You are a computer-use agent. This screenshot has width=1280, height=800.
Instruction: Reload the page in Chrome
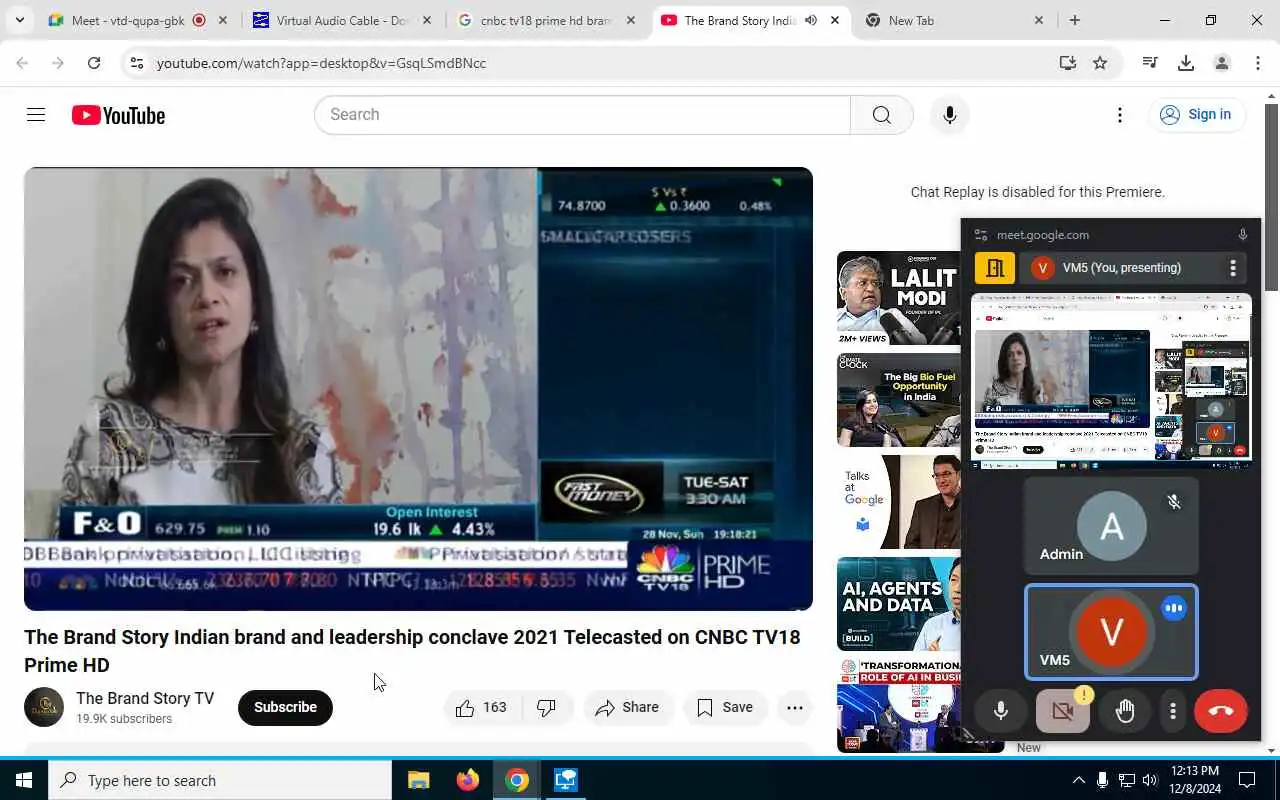[94, 63]
